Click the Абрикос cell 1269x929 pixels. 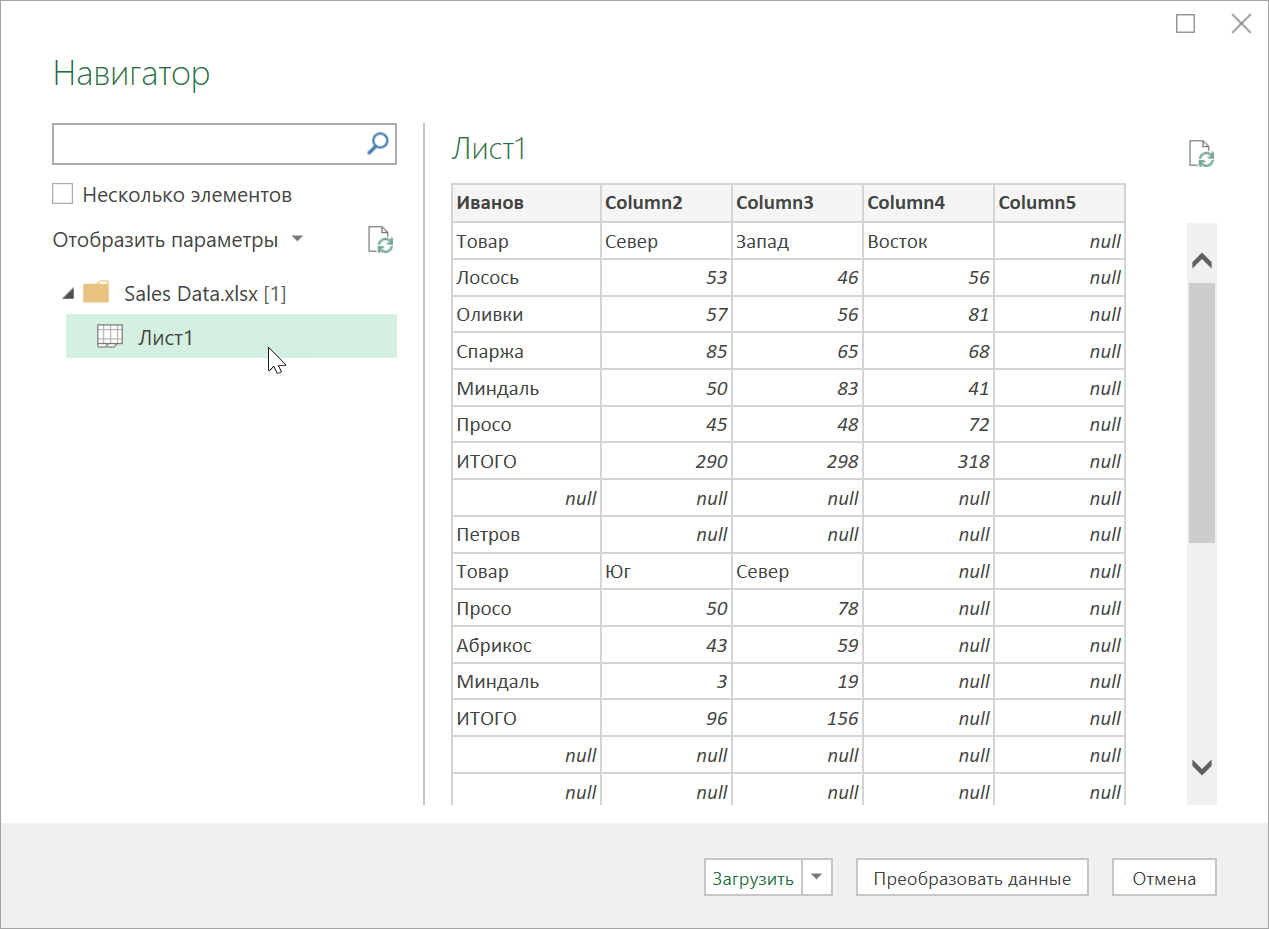pyautogui.click(x=526, y=645)
